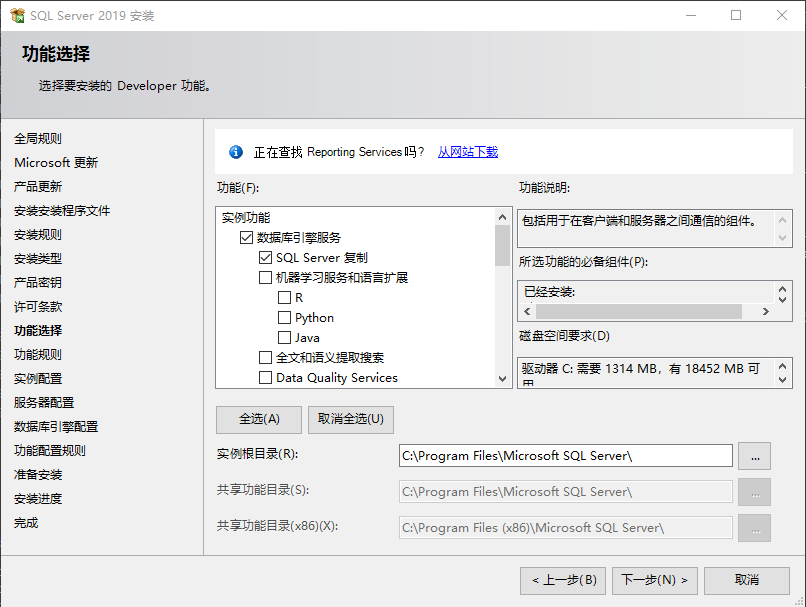Click the 全选(A) button
The image size is (806, 607).
[259, 419]
